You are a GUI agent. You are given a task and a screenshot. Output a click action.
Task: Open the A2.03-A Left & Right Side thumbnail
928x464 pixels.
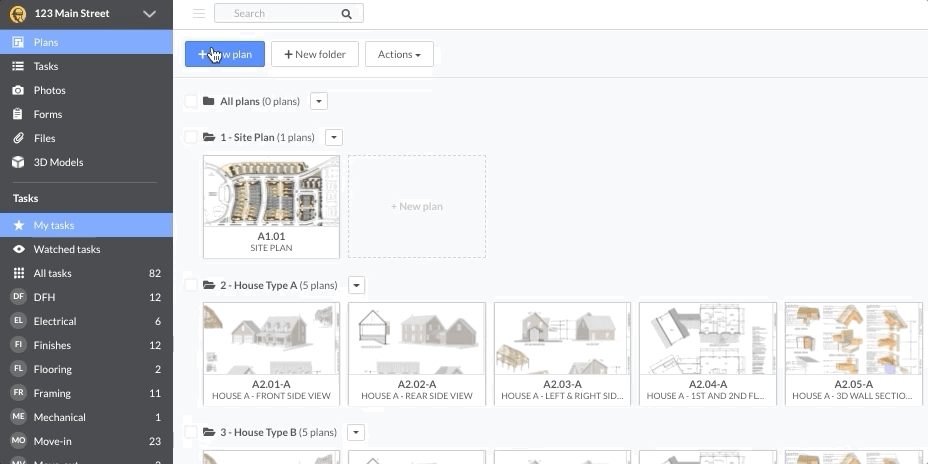click(x=562, y=354)
